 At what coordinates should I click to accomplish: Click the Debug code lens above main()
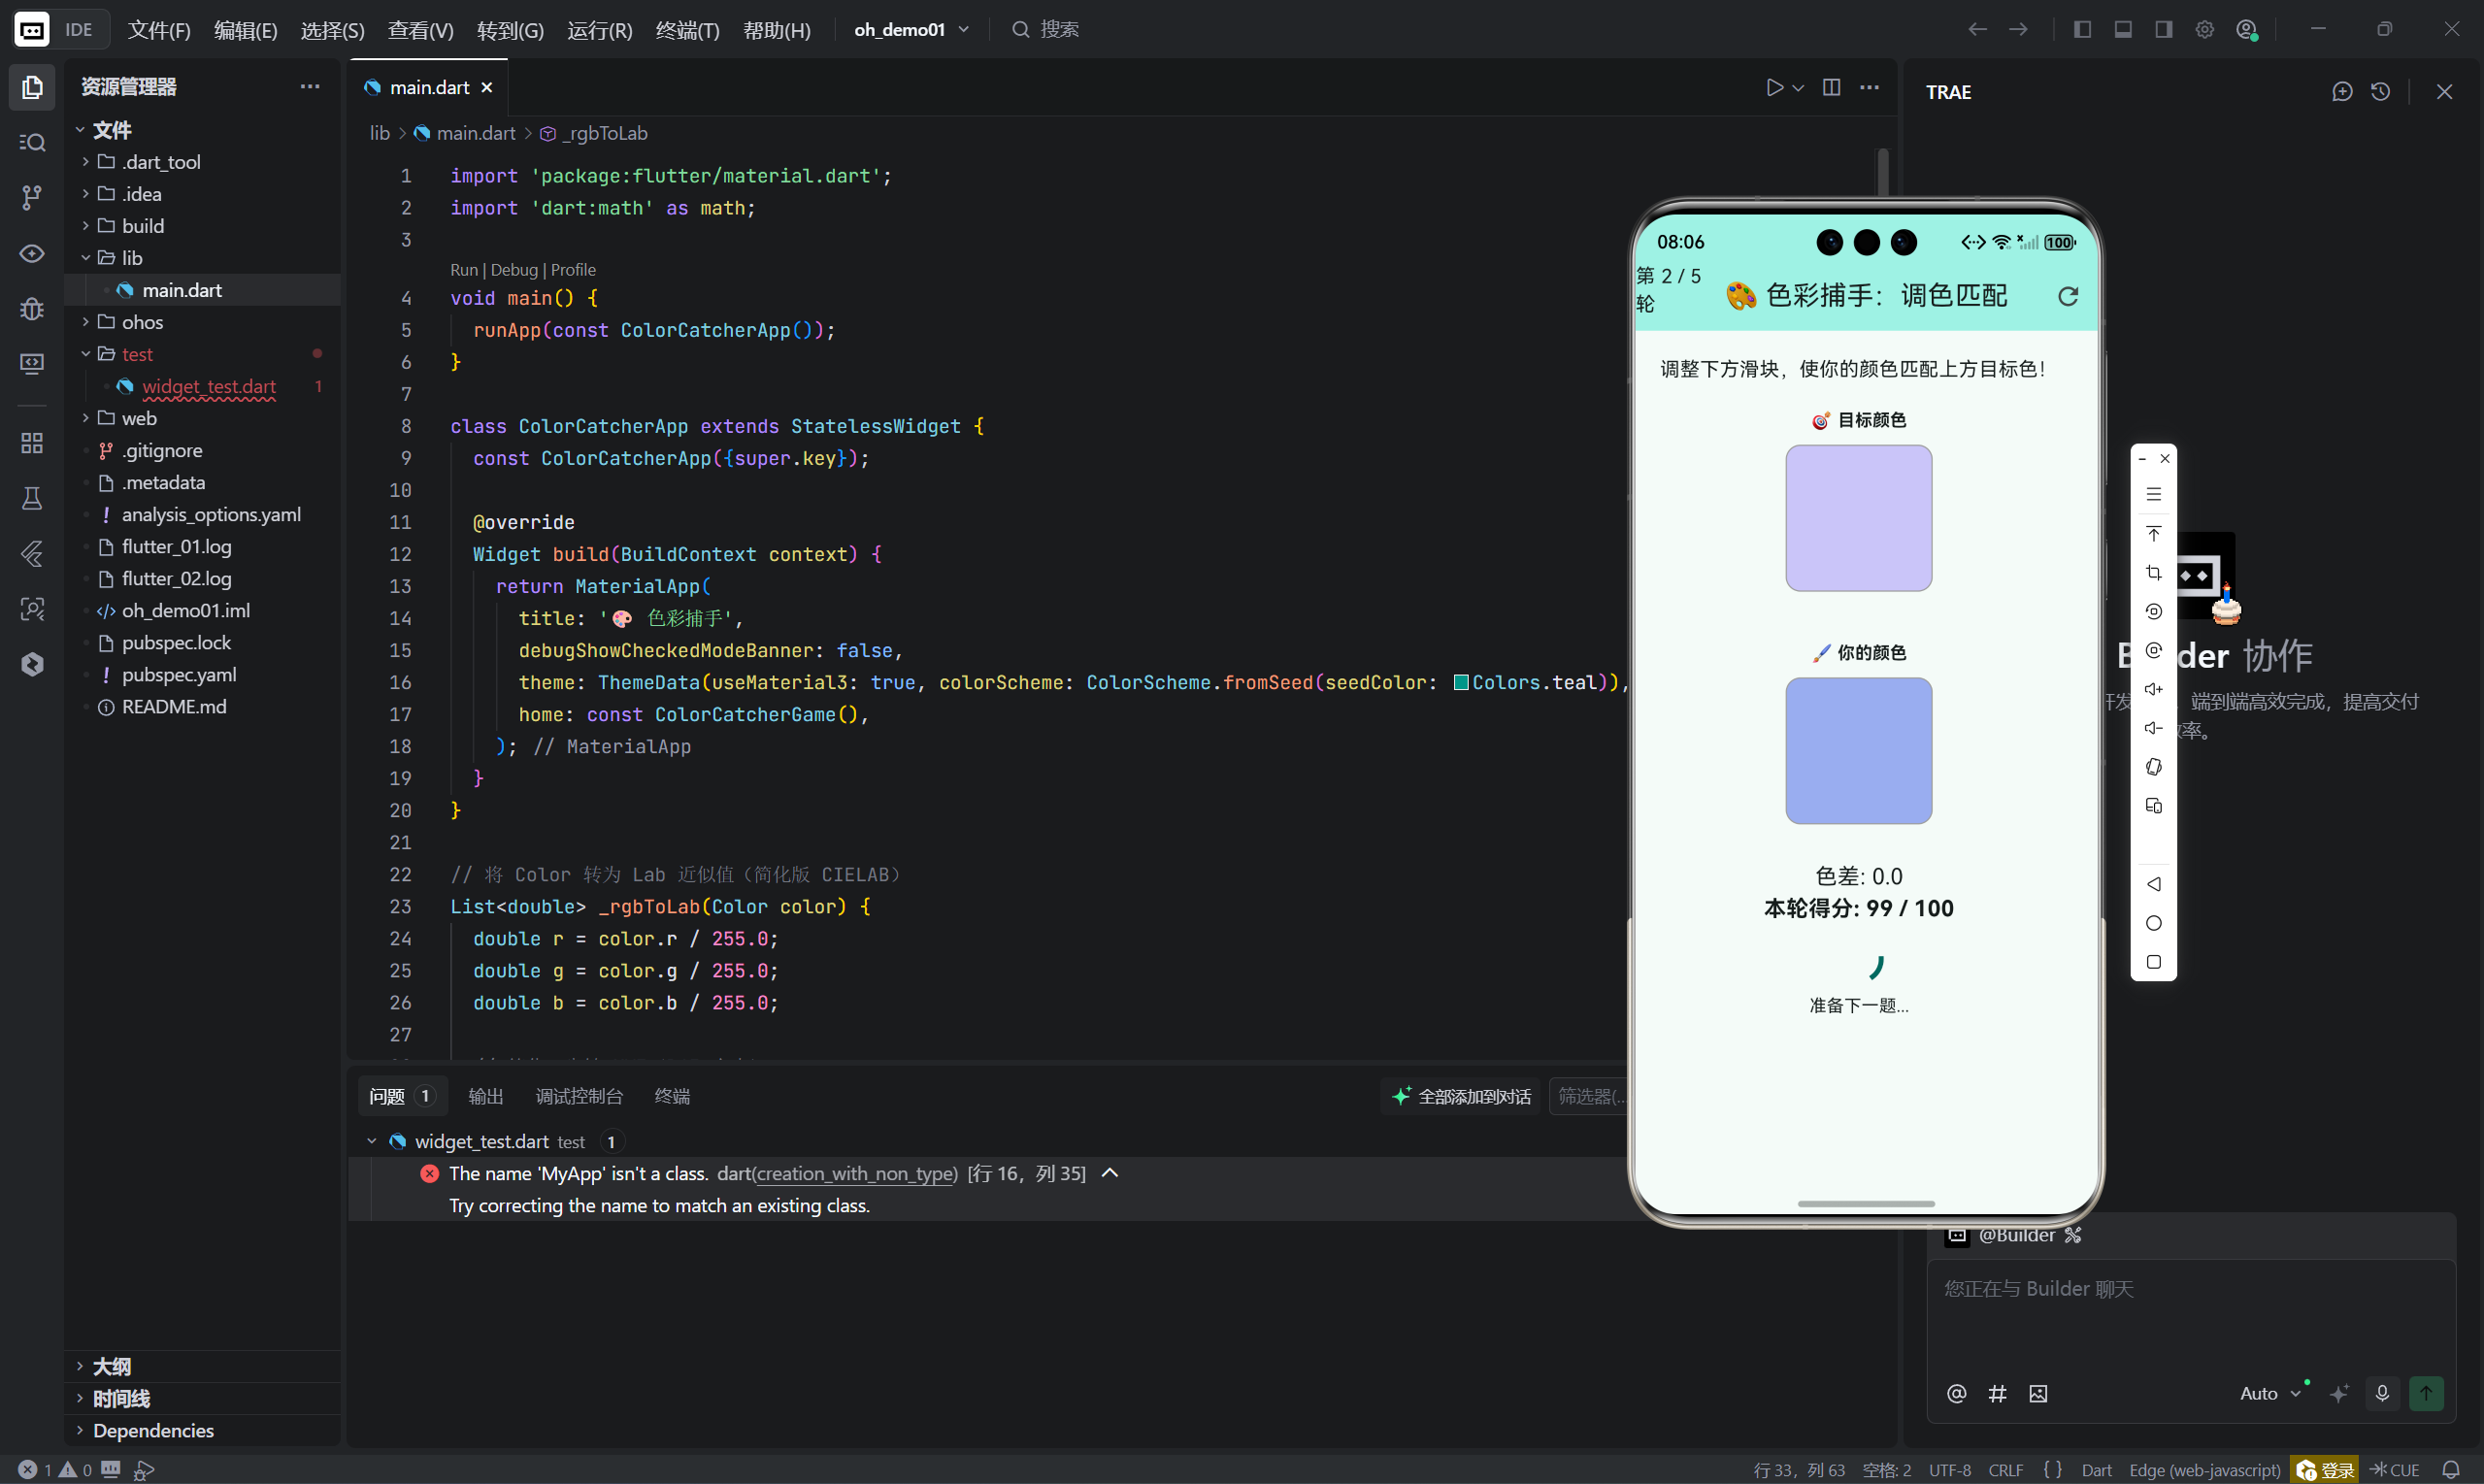click(514, 270)
